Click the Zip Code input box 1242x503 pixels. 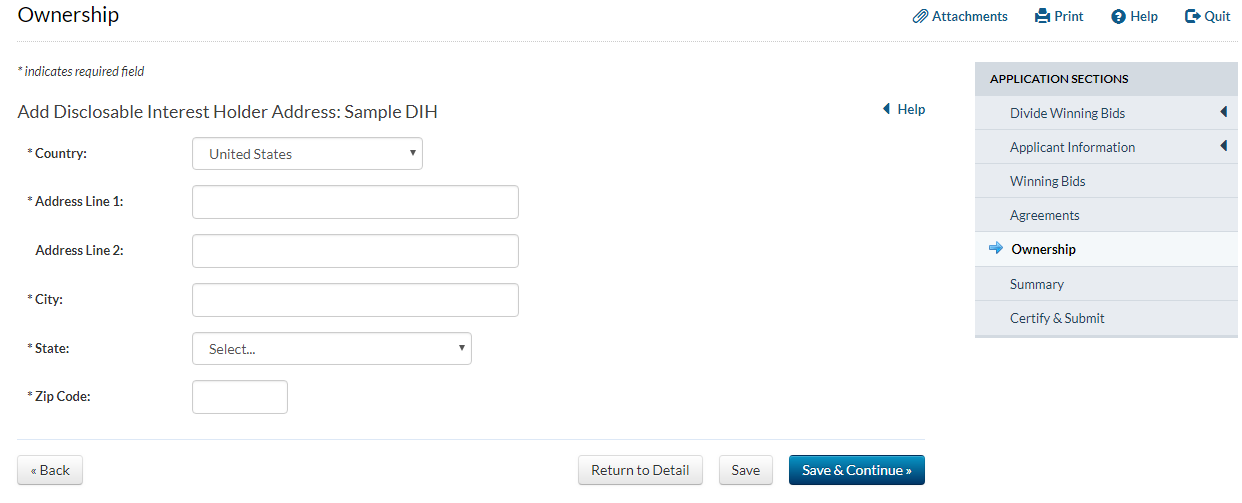coord(240,397)
